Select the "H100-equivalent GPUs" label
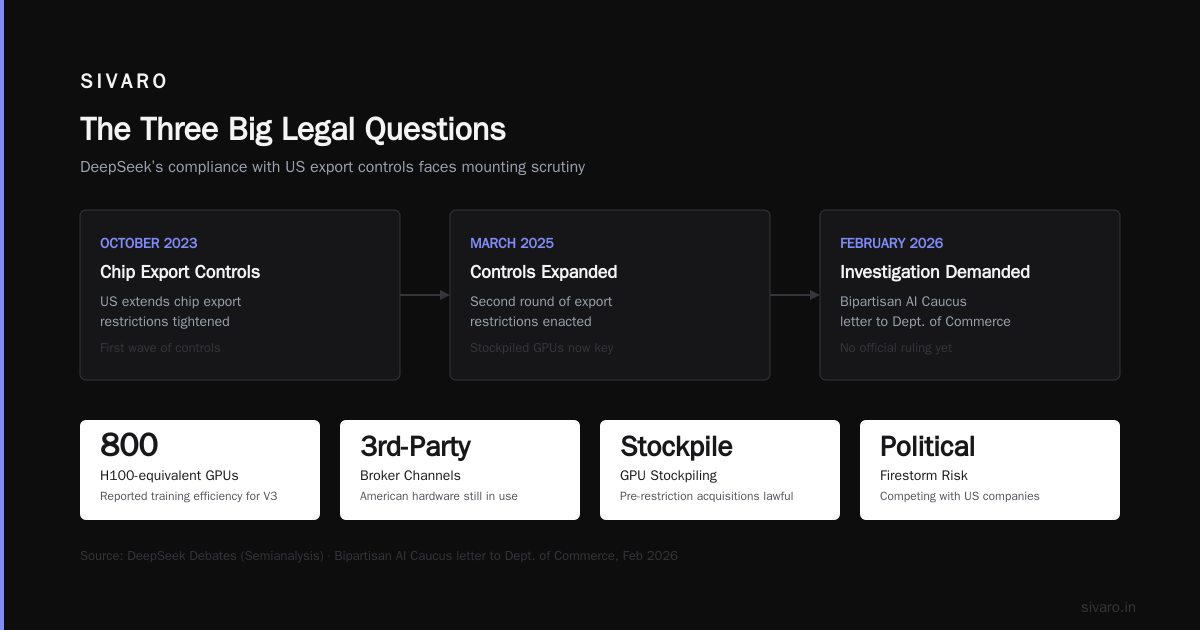This screenshot has height=630, width=1200. [169, 476]
